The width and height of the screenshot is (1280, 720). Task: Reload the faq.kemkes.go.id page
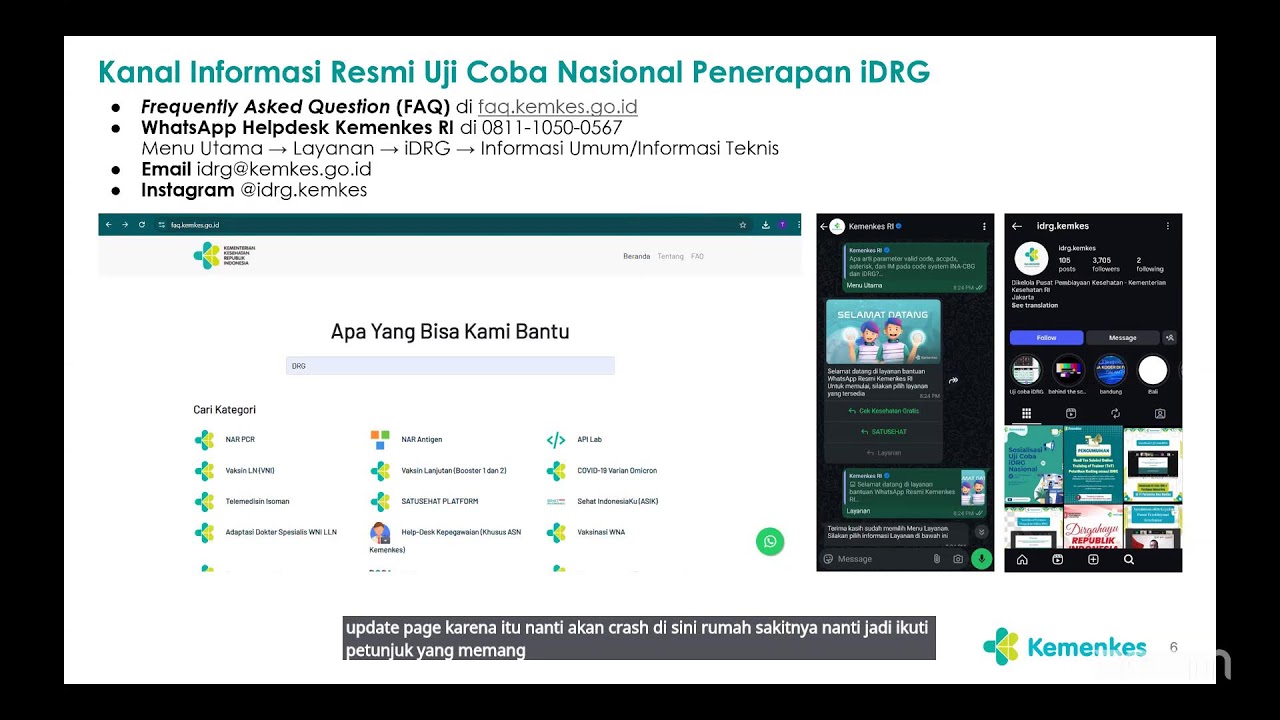(142, 225)
